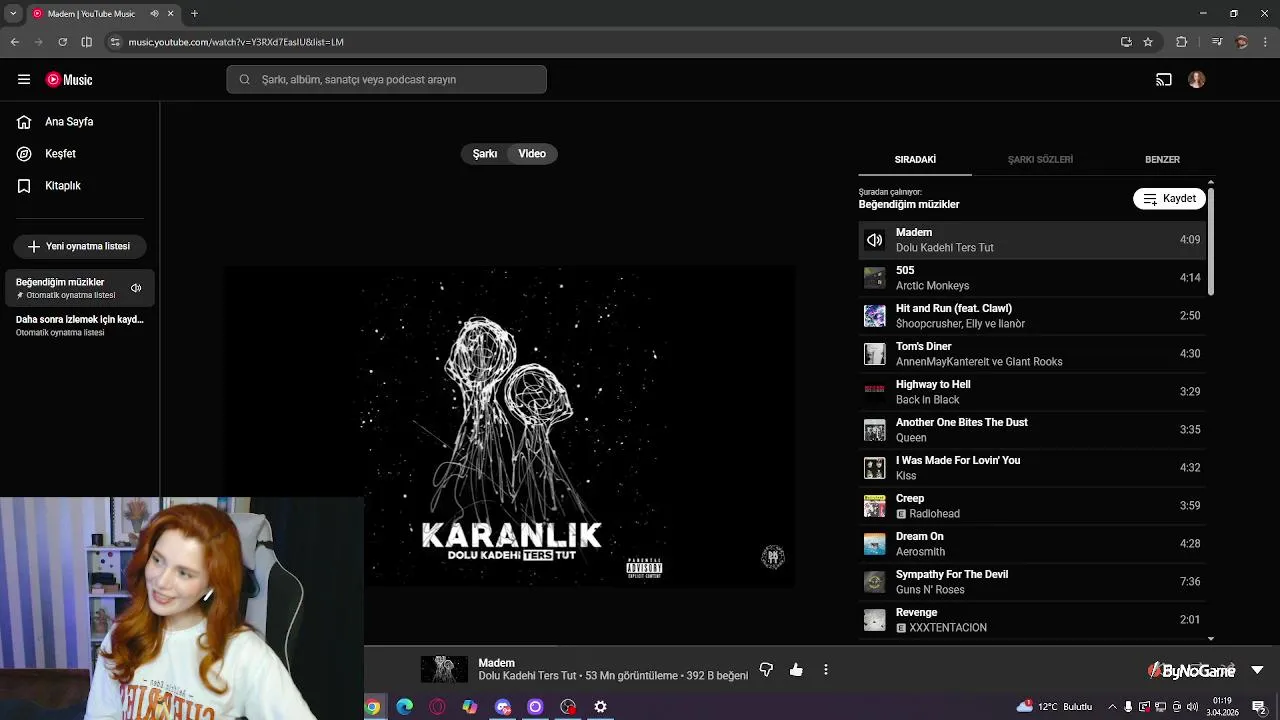Open a new browser tab
The height and width of the screenshot is (720, 1280).
click(194, 14)
